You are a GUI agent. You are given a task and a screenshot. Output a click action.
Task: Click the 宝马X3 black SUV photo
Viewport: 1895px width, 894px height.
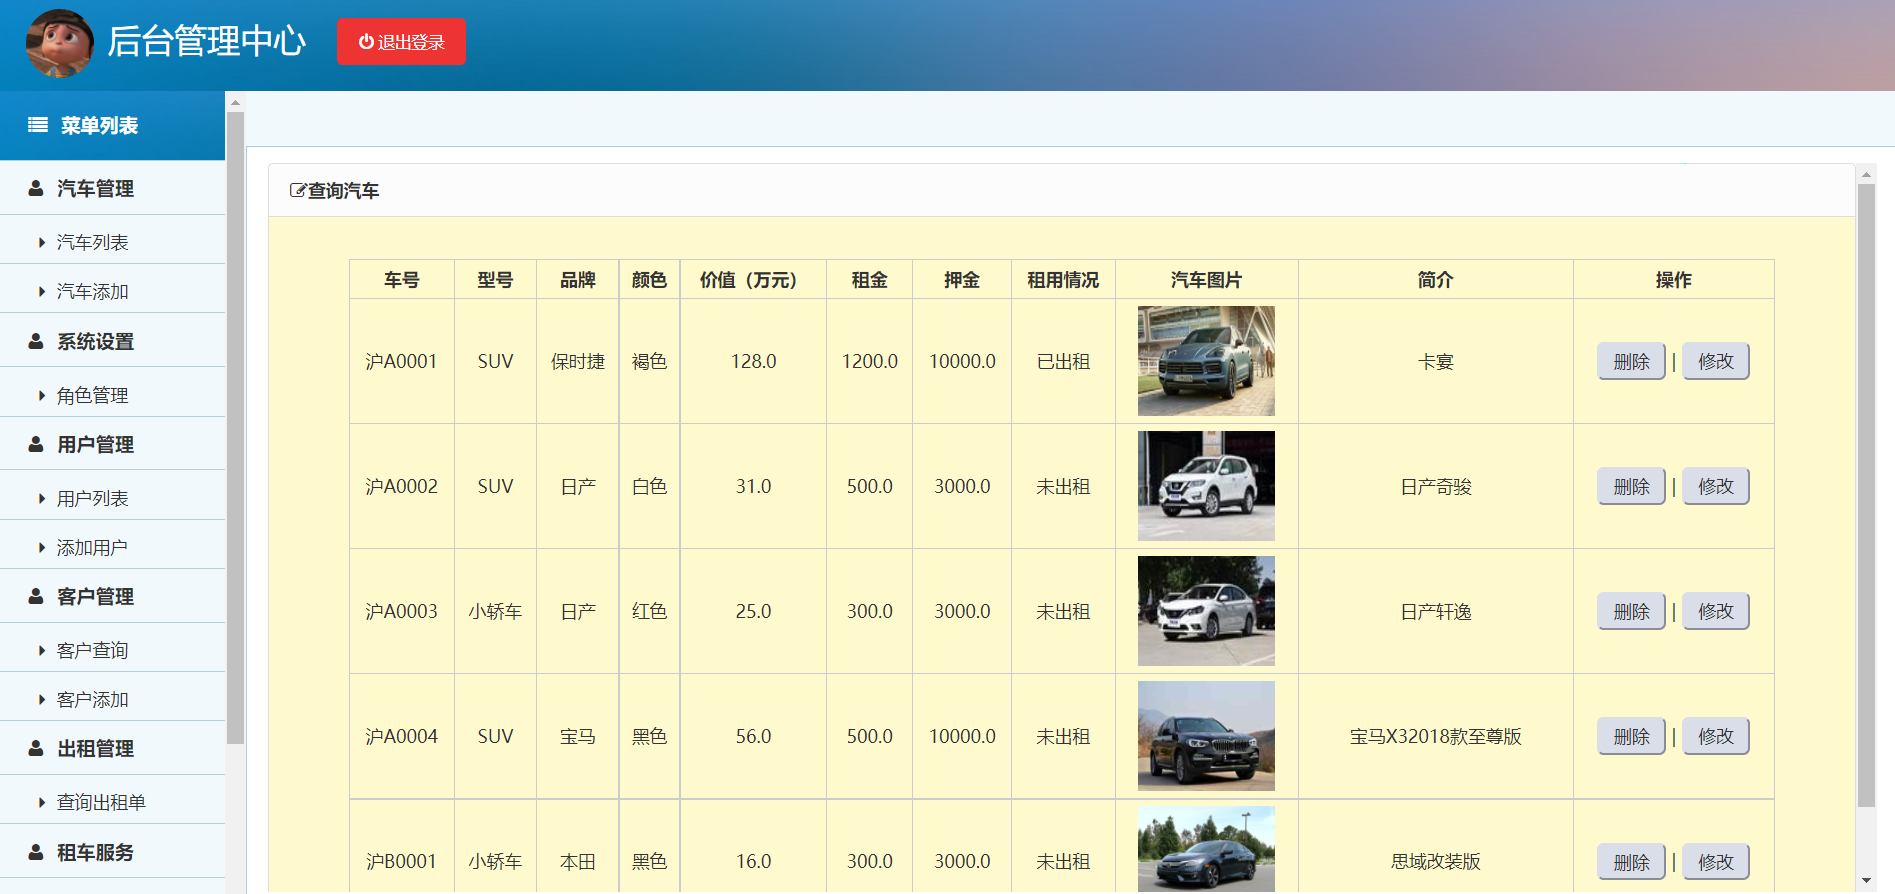click(x=1206, y=736)
